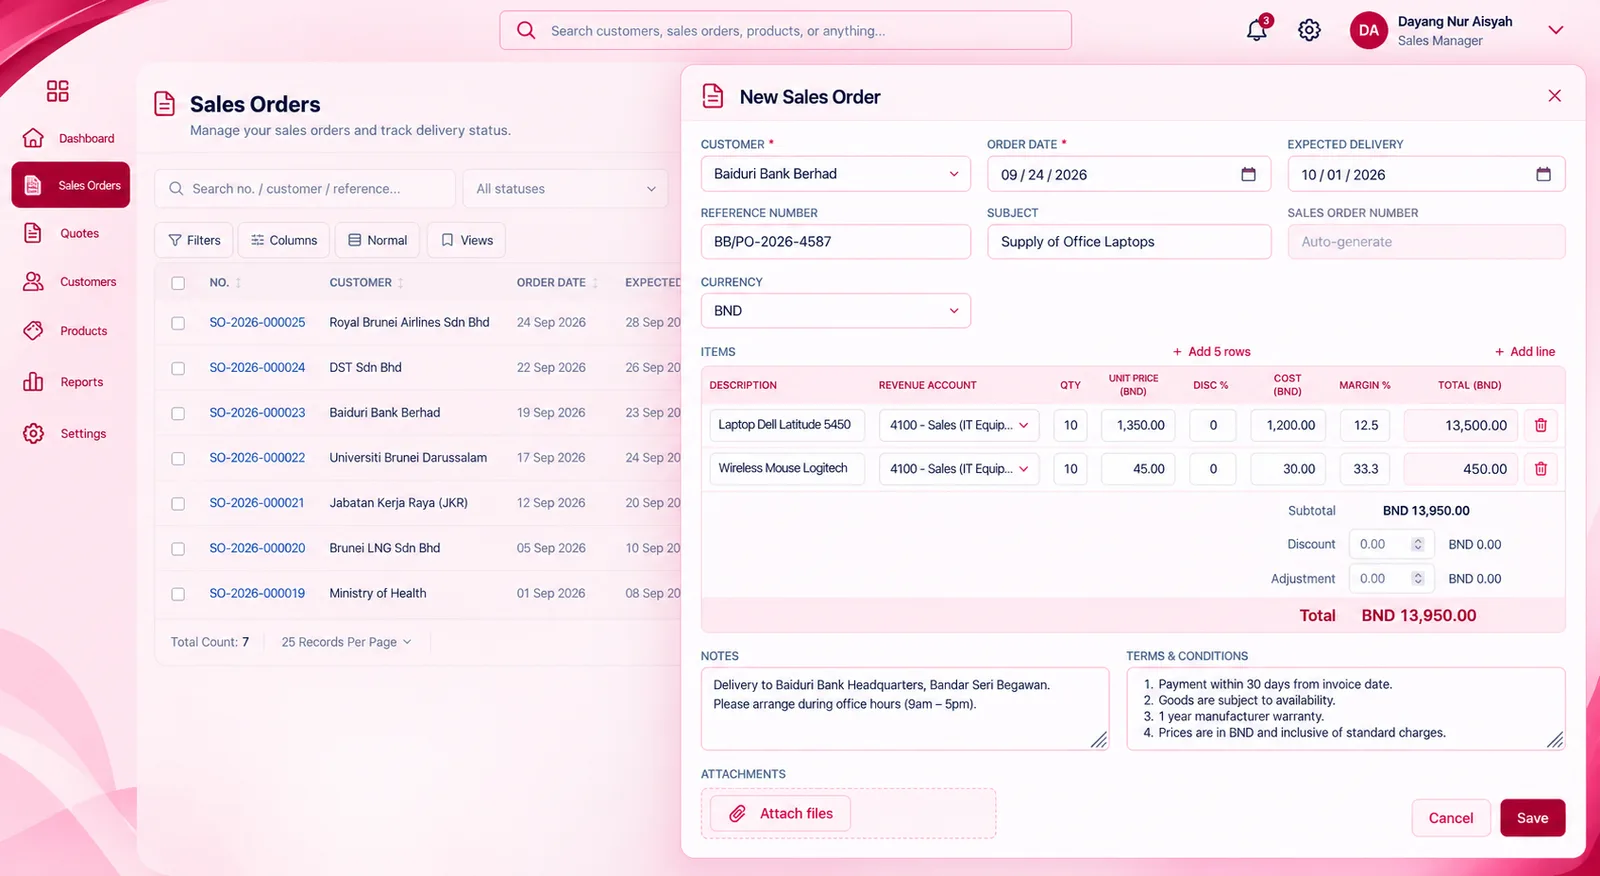Sort by the CUSTOMER column arrows

pyautogui.click(x=400, y=283)
